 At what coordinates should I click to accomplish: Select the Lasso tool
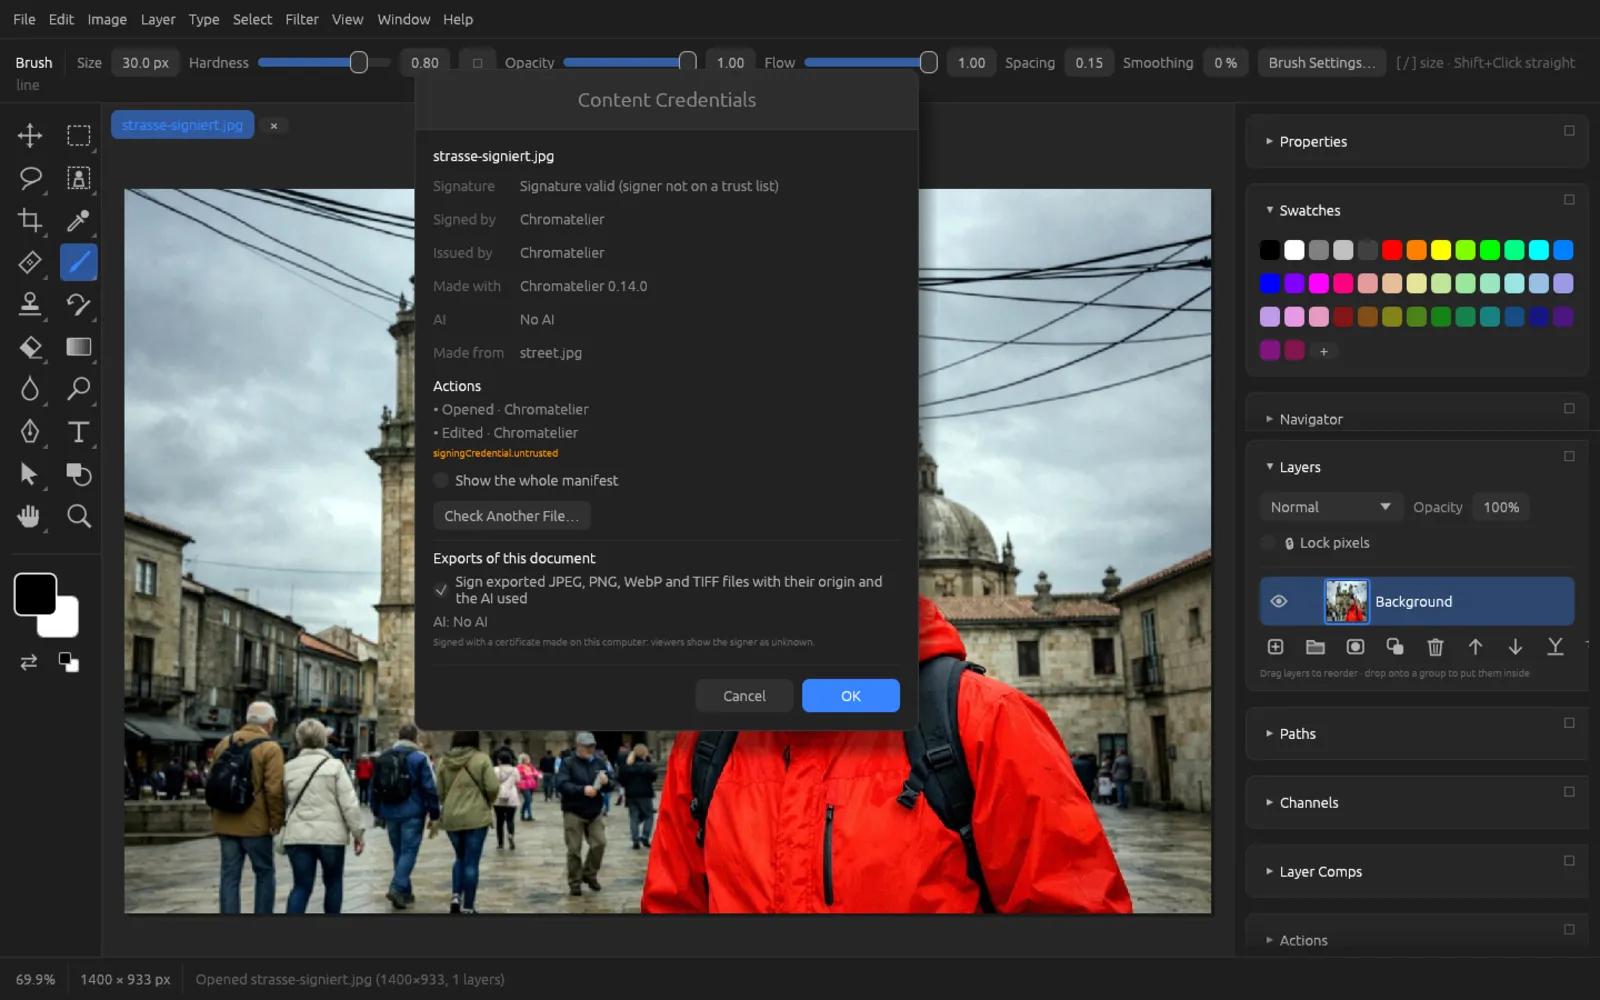[30, 178]
